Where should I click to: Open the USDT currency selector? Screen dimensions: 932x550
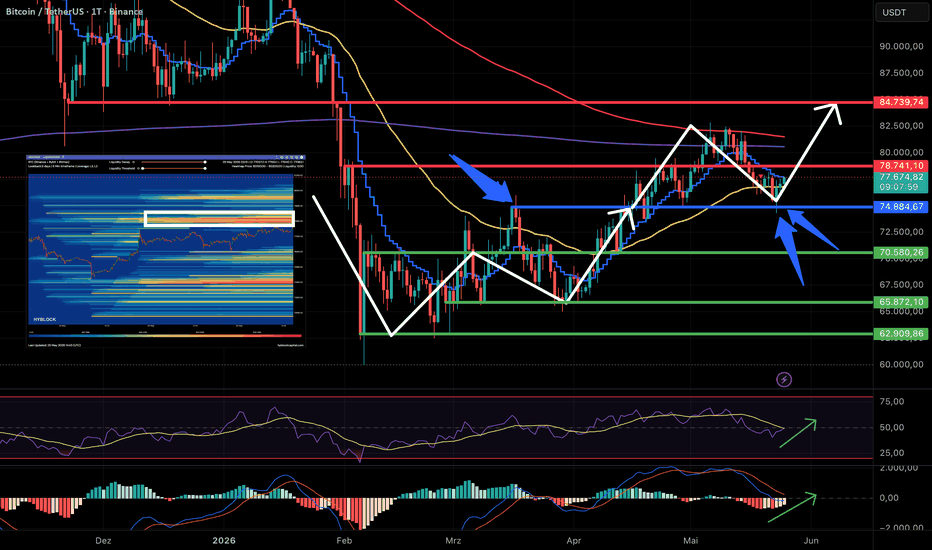(x=902, y=12)
